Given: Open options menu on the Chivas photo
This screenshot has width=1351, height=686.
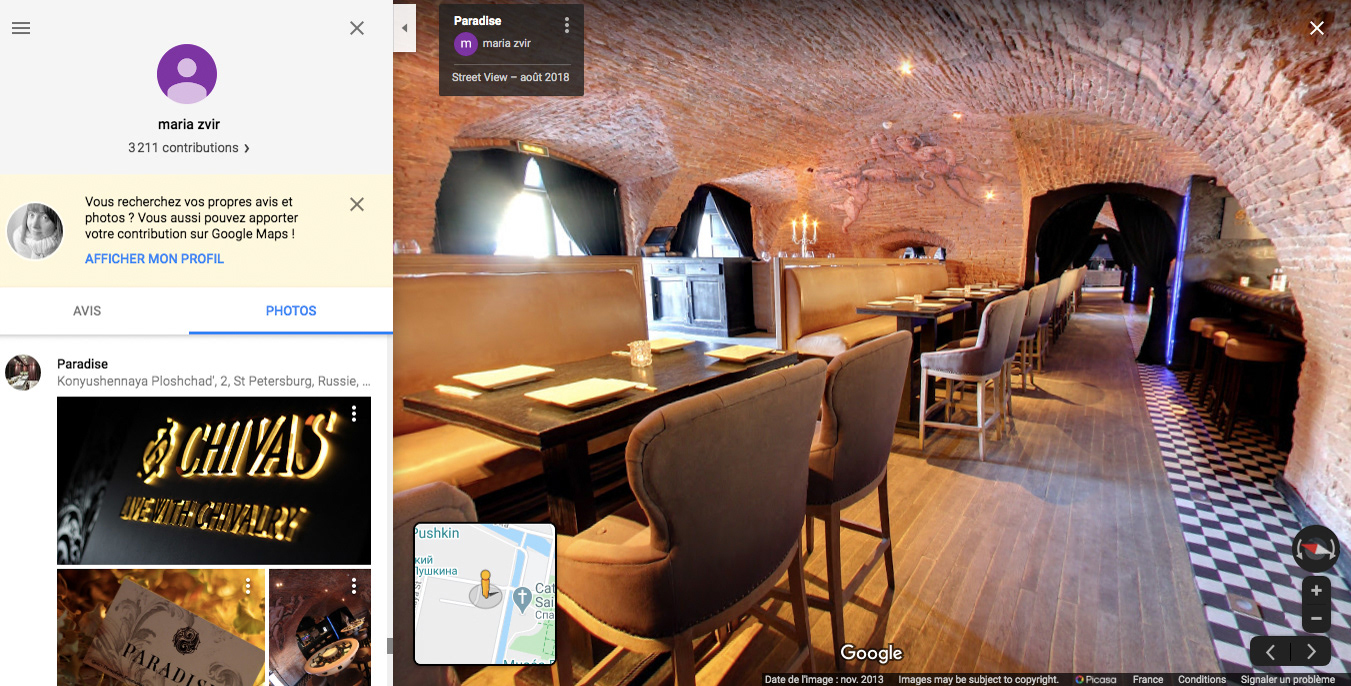Looking at the screenshot, I should [354, 413].
